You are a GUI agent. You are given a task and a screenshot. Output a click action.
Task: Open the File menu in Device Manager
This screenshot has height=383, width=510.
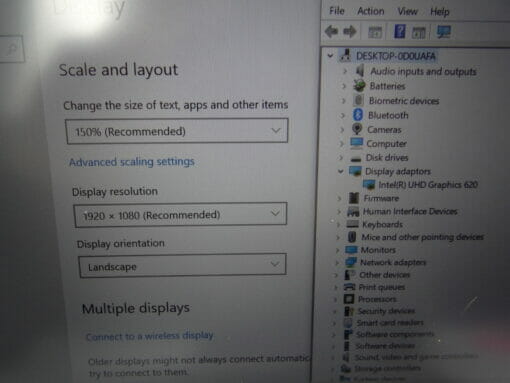point(337,11)
